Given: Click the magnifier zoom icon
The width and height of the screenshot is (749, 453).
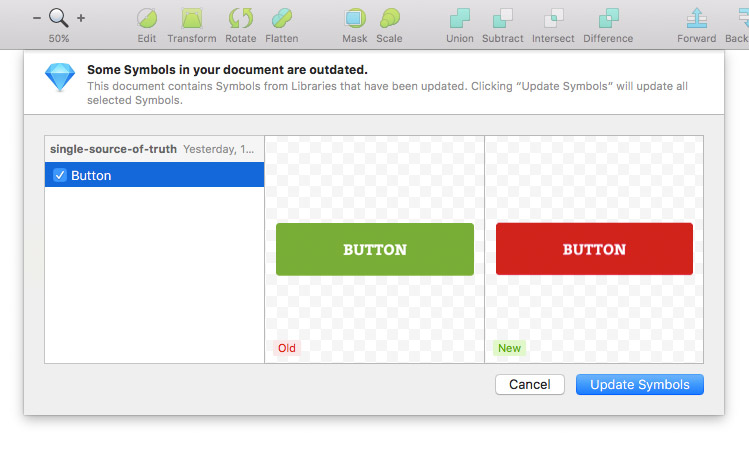Looking at the screenshot, I should click(x=59, y=18).
